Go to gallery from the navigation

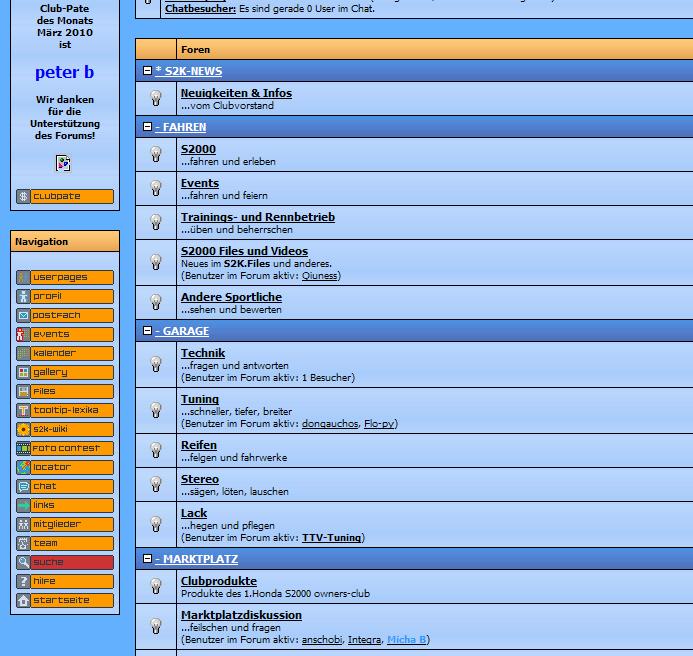click(65, 372)
